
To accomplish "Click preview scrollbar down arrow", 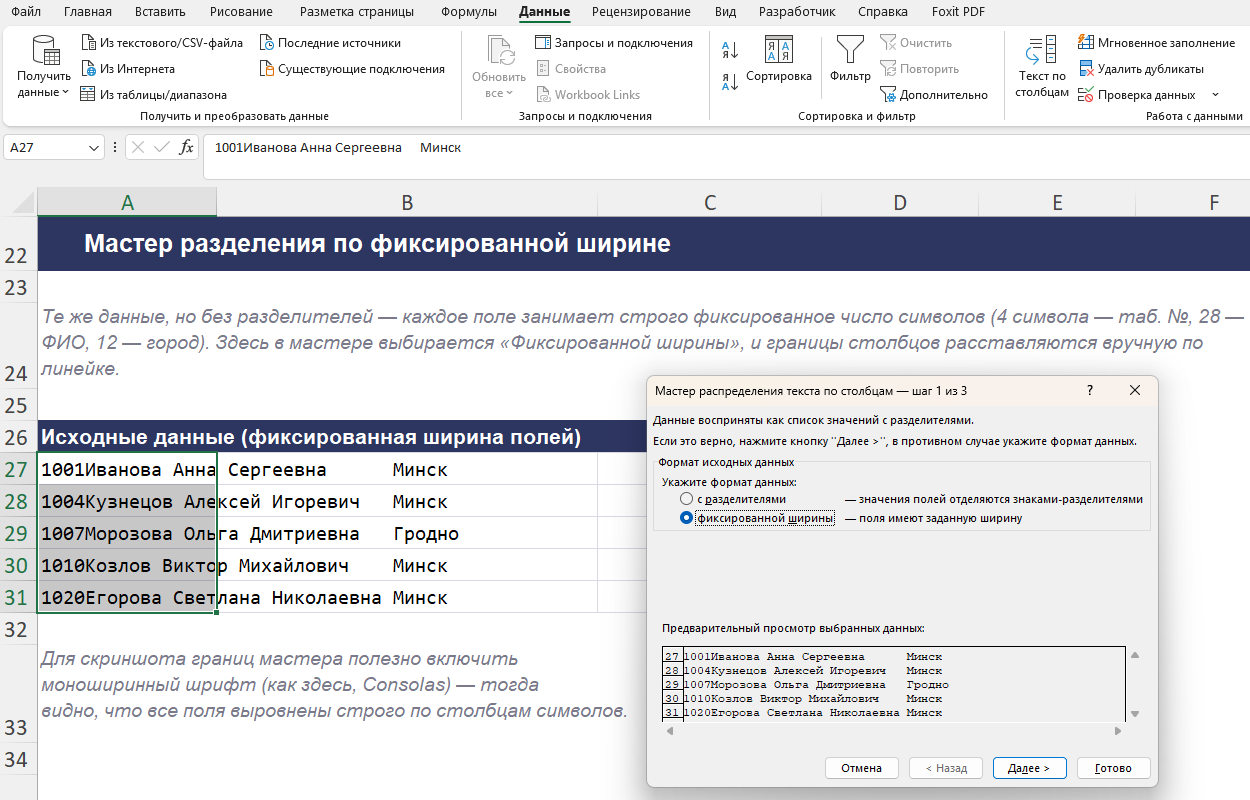I will coord(1135,714).
